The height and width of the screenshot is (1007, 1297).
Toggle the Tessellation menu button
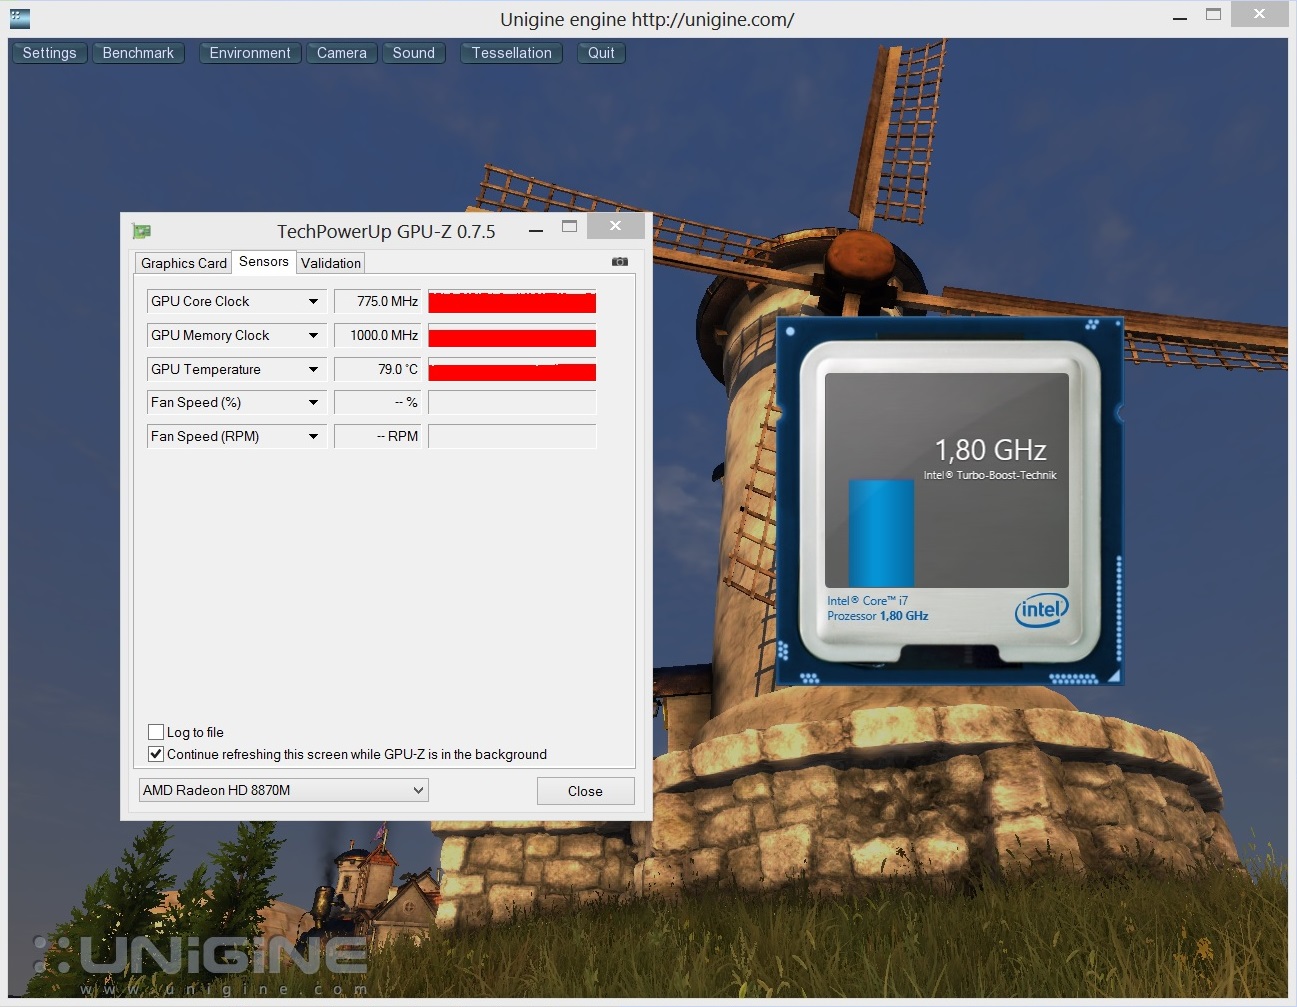[512, 53]
